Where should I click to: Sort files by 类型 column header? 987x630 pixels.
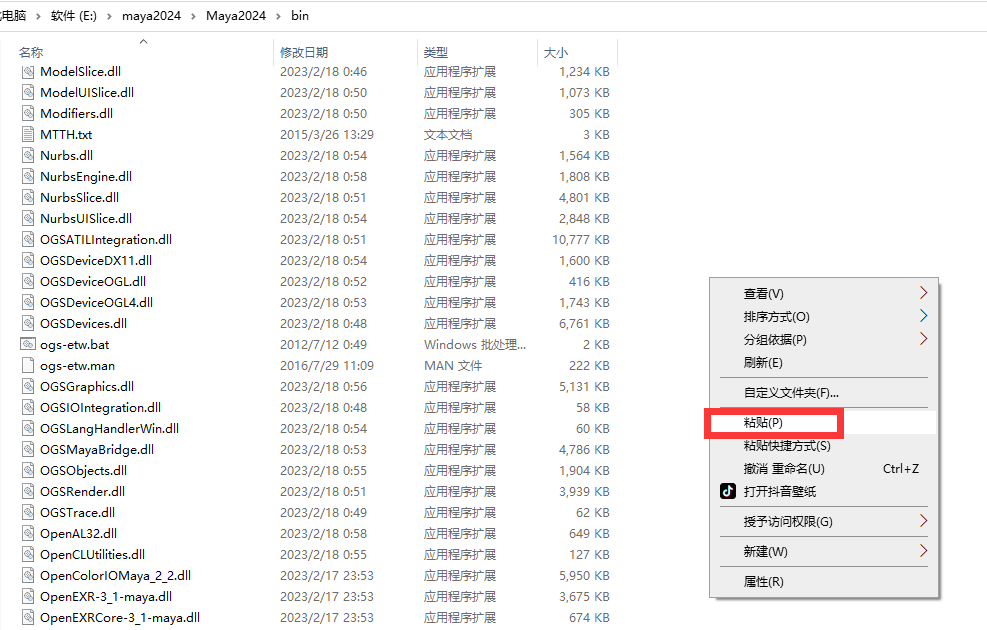[436, 52]
